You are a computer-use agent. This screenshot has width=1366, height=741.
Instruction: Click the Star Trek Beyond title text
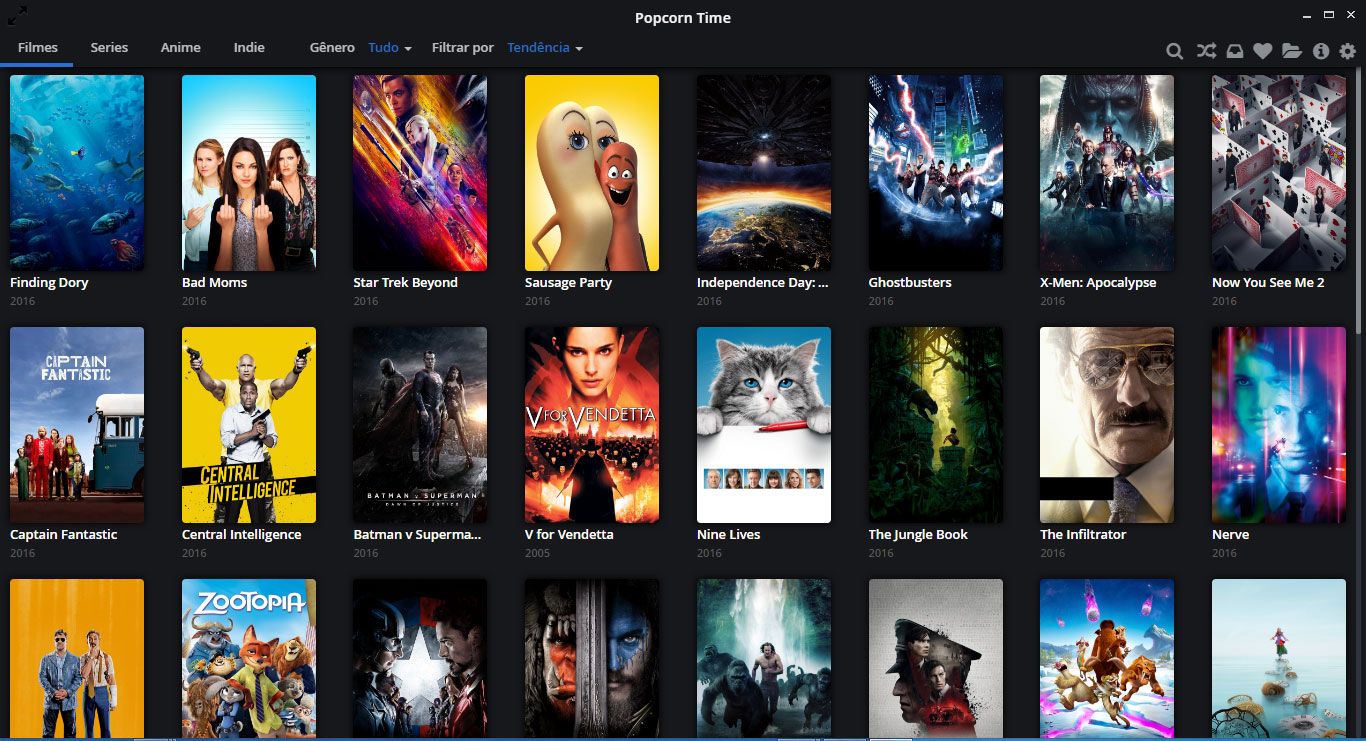(405, 283)
